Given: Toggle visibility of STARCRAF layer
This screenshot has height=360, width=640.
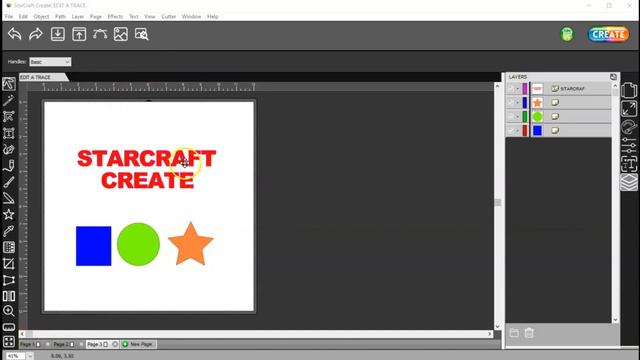Looking at the screenshot, I should (x=511, y=89).
